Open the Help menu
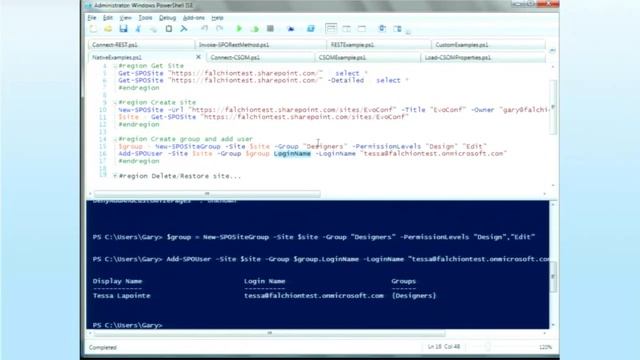 pos(217,18)
